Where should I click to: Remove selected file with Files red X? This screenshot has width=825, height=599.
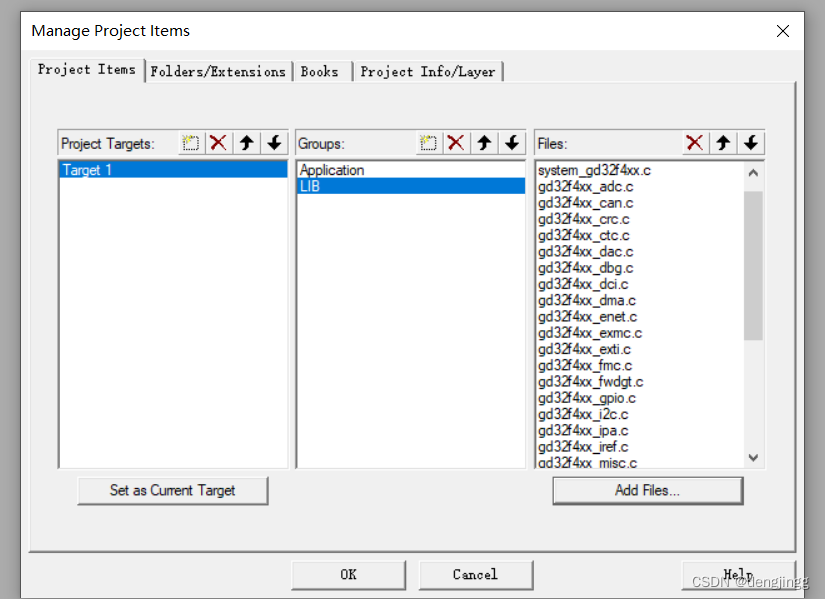tap(695, 143)
